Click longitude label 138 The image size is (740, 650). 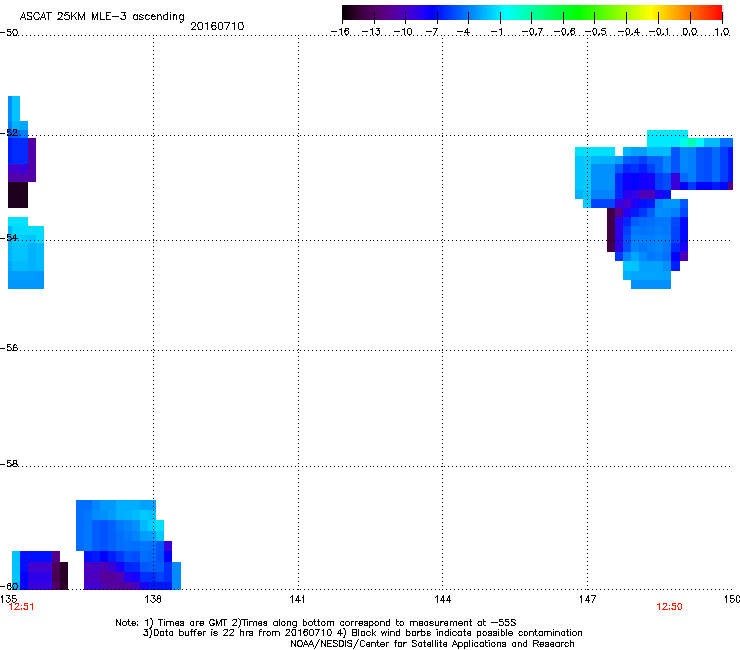pos(153,599)
